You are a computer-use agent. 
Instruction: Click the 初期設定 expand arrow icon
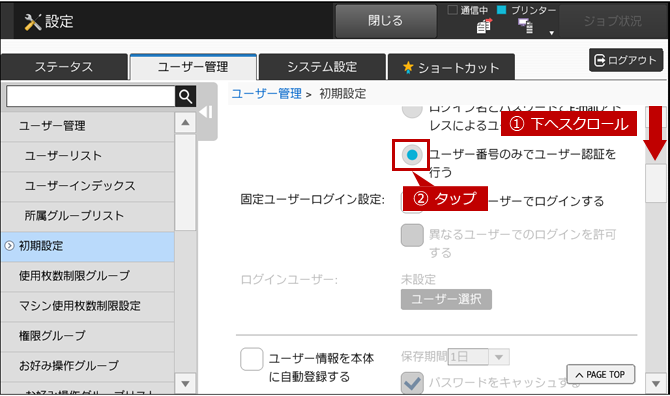click(x=9, y=246)
